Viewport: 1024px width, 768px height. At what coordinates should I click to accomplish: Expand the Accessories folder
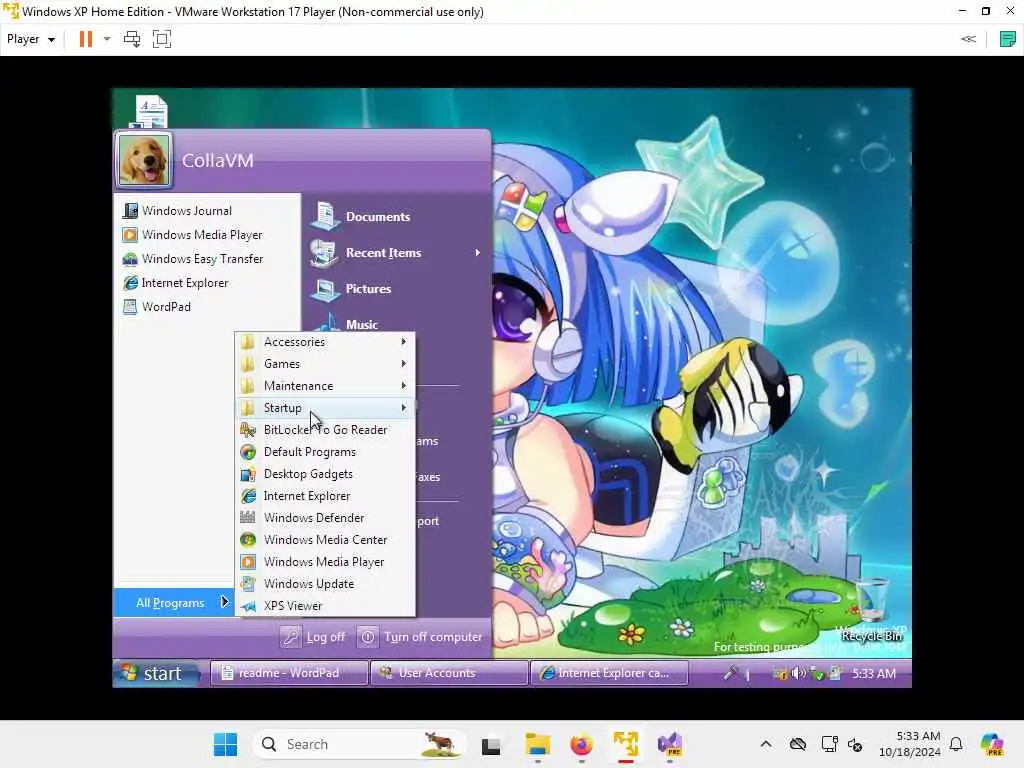pyautogui.click(x=325, y=342)
